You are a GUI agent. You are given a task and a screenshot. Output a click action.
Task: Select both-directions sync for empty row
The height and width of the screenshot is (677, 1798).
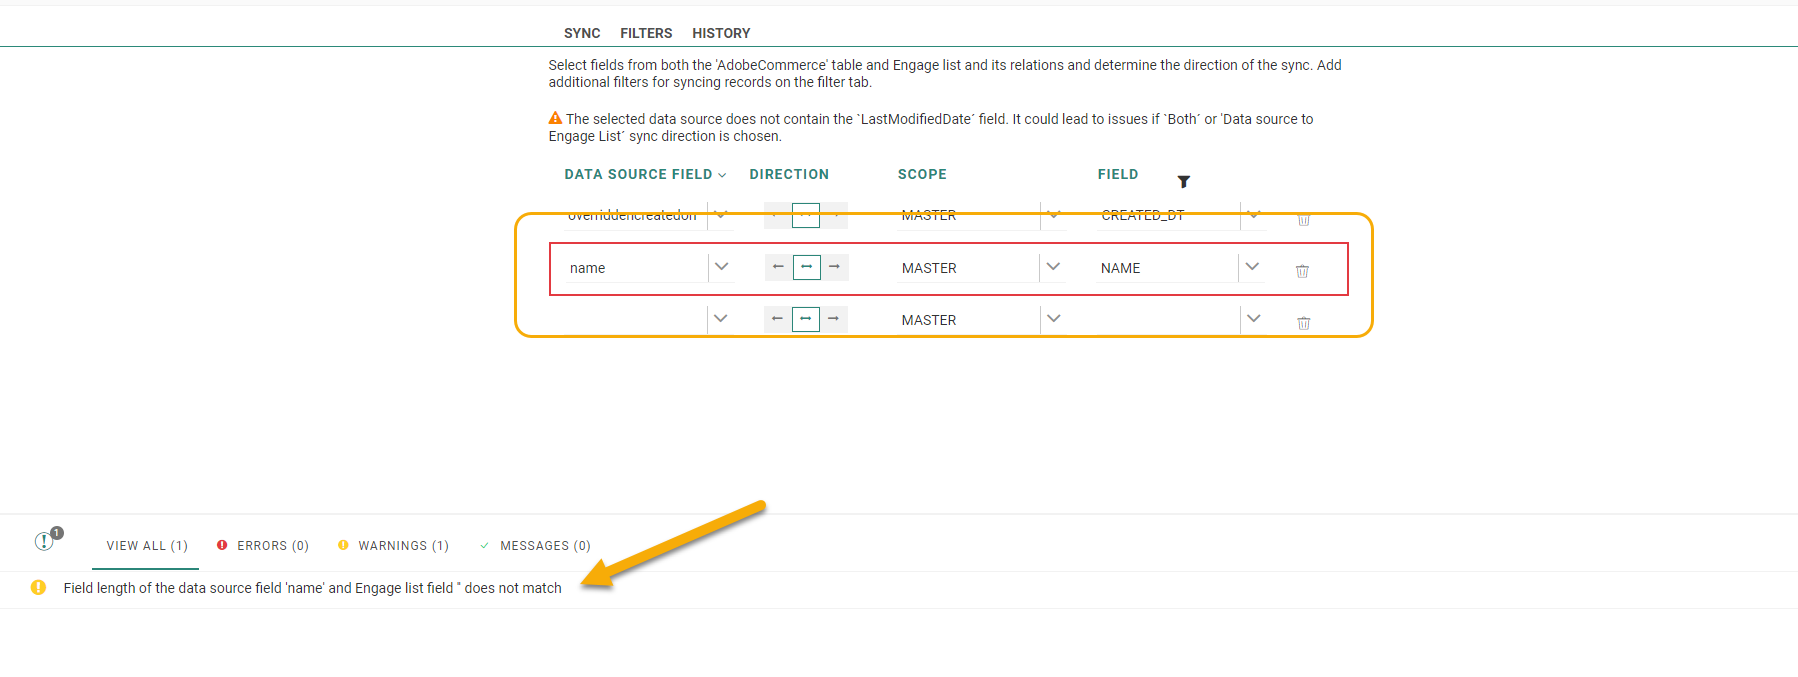[805, 319]
